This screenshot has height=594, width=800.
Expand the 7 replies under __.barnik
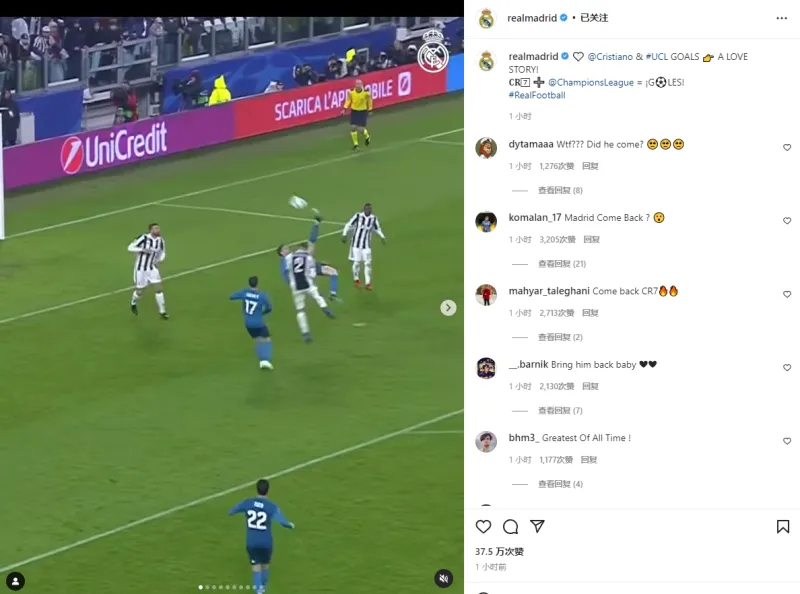tap(560, 411)
